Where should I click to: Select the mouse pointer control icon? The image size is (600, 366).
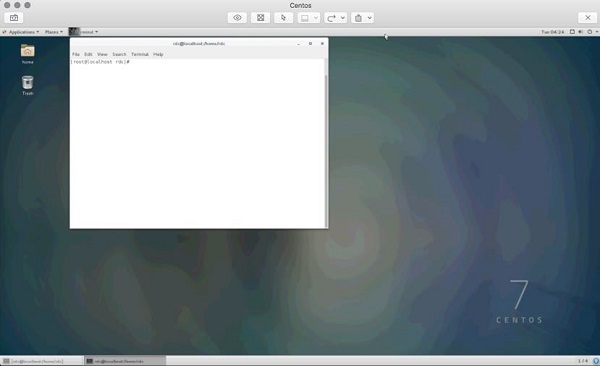pos(283,18)
